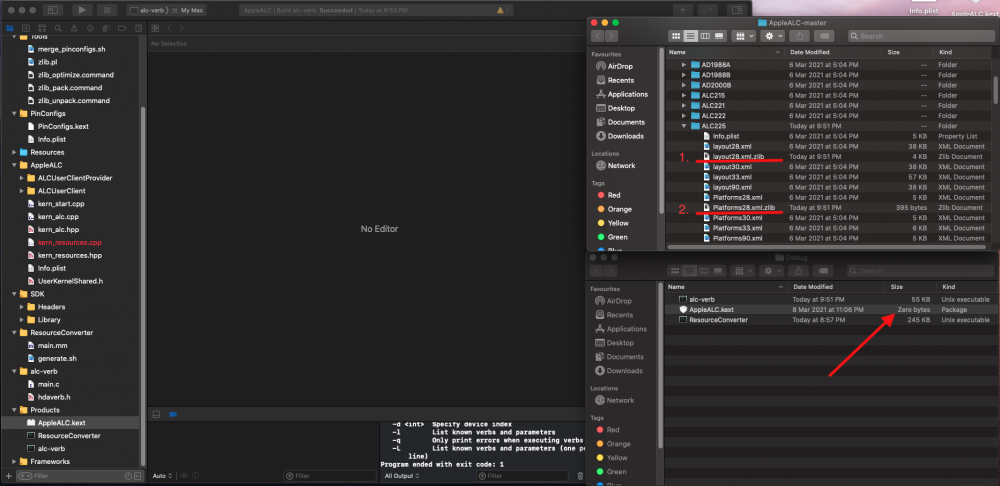This screenshot has height=486, width=1000.
Task: Select hdaverb.h in the navigator
Action: (x=54, y=397)
